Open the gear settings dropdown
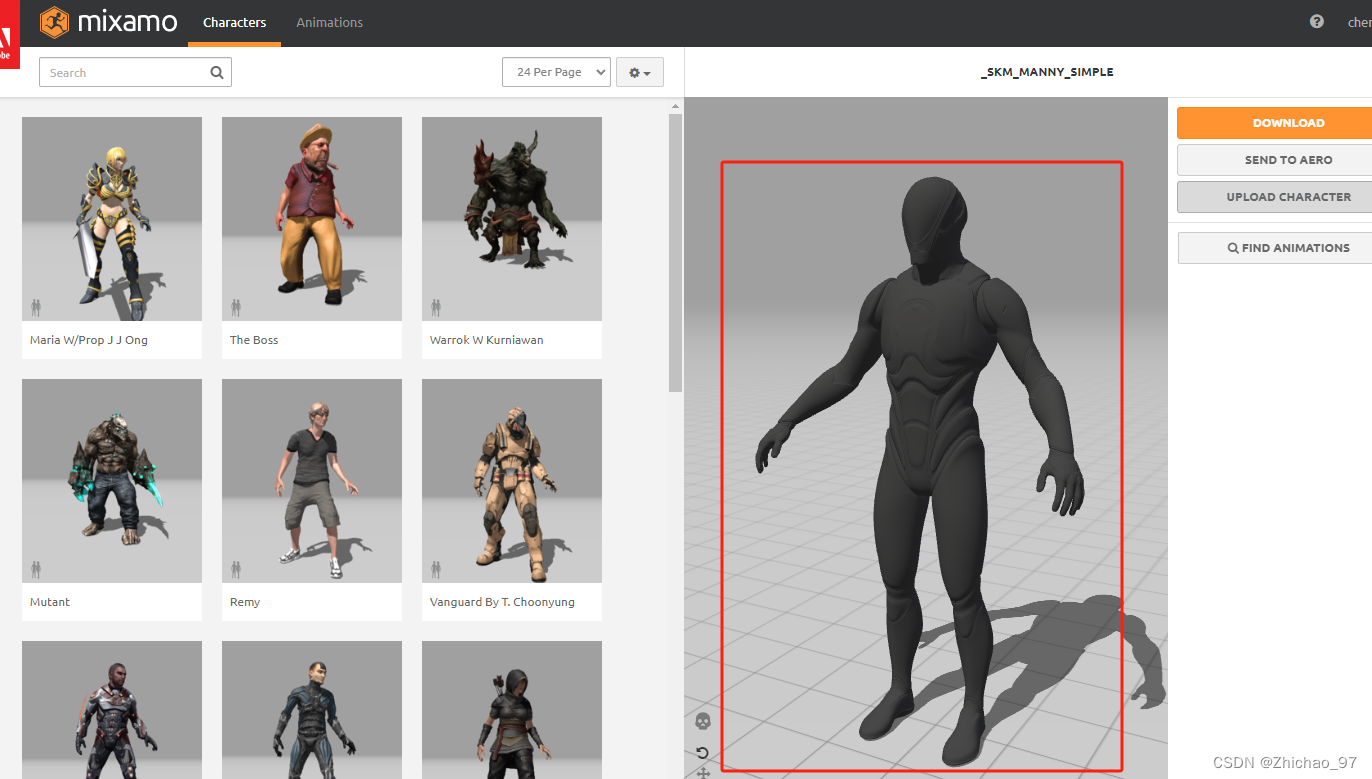1372x779 pixels. 640,72
